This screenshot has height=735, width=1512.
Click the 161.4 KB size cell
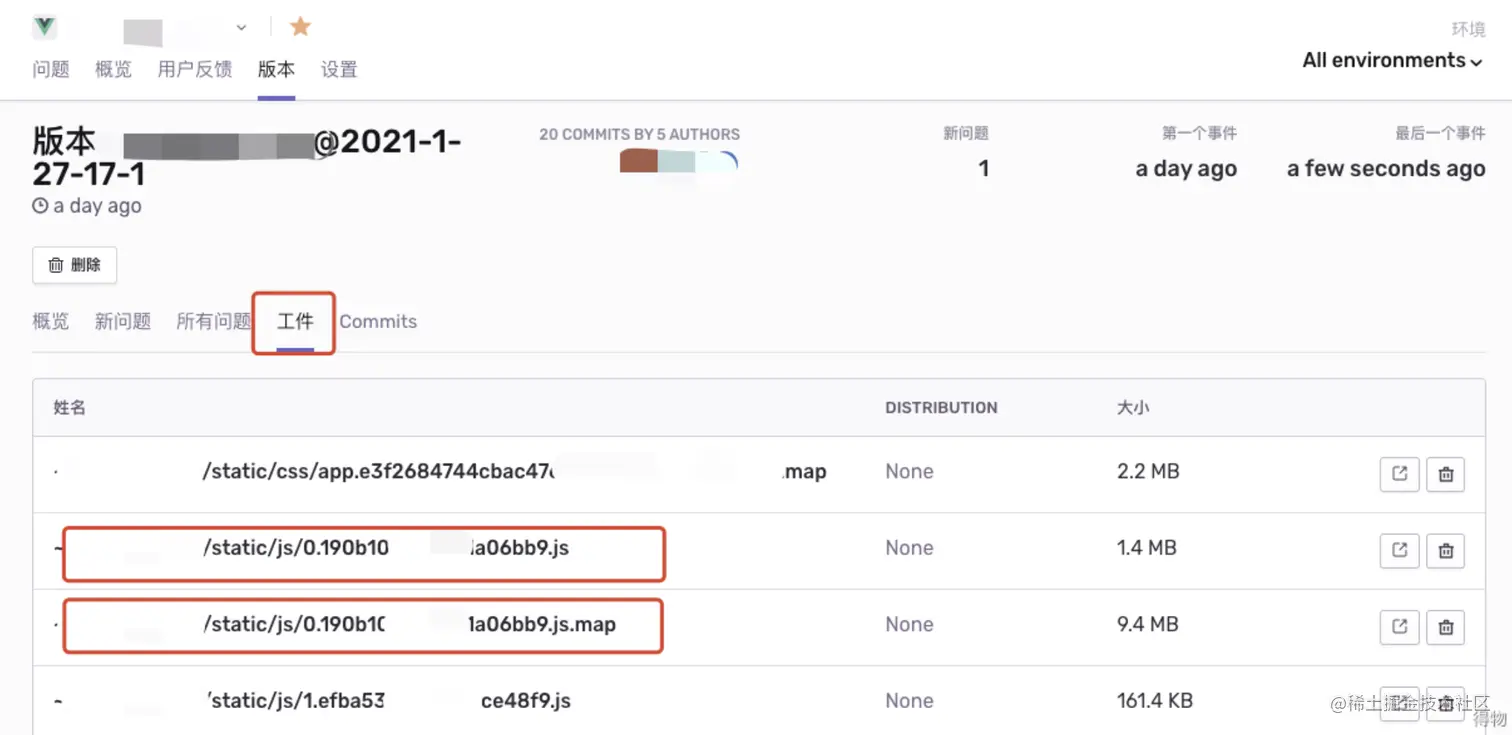click(x=1155, y=701)
